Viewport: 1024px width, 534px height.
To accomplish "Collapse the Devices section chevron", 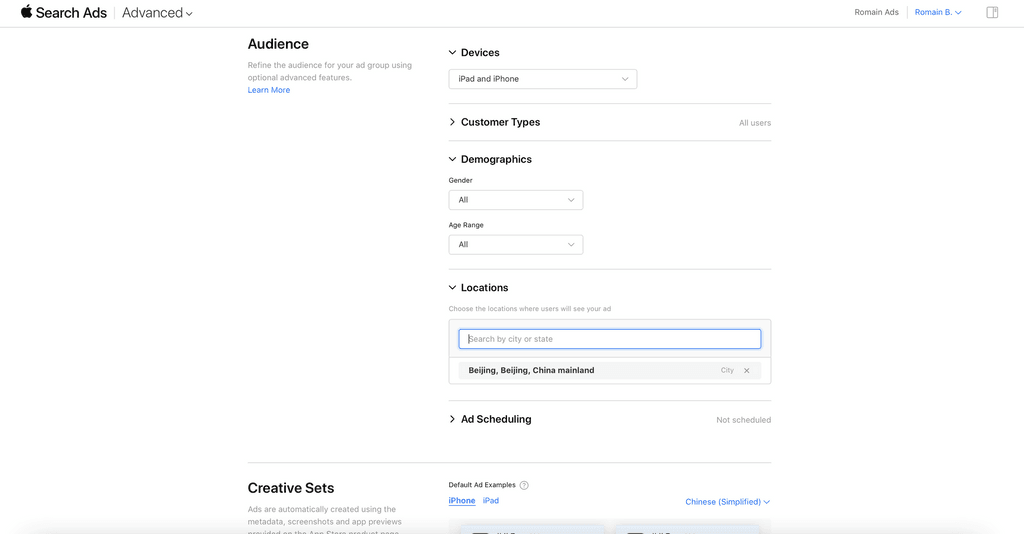I will [452, 52].
